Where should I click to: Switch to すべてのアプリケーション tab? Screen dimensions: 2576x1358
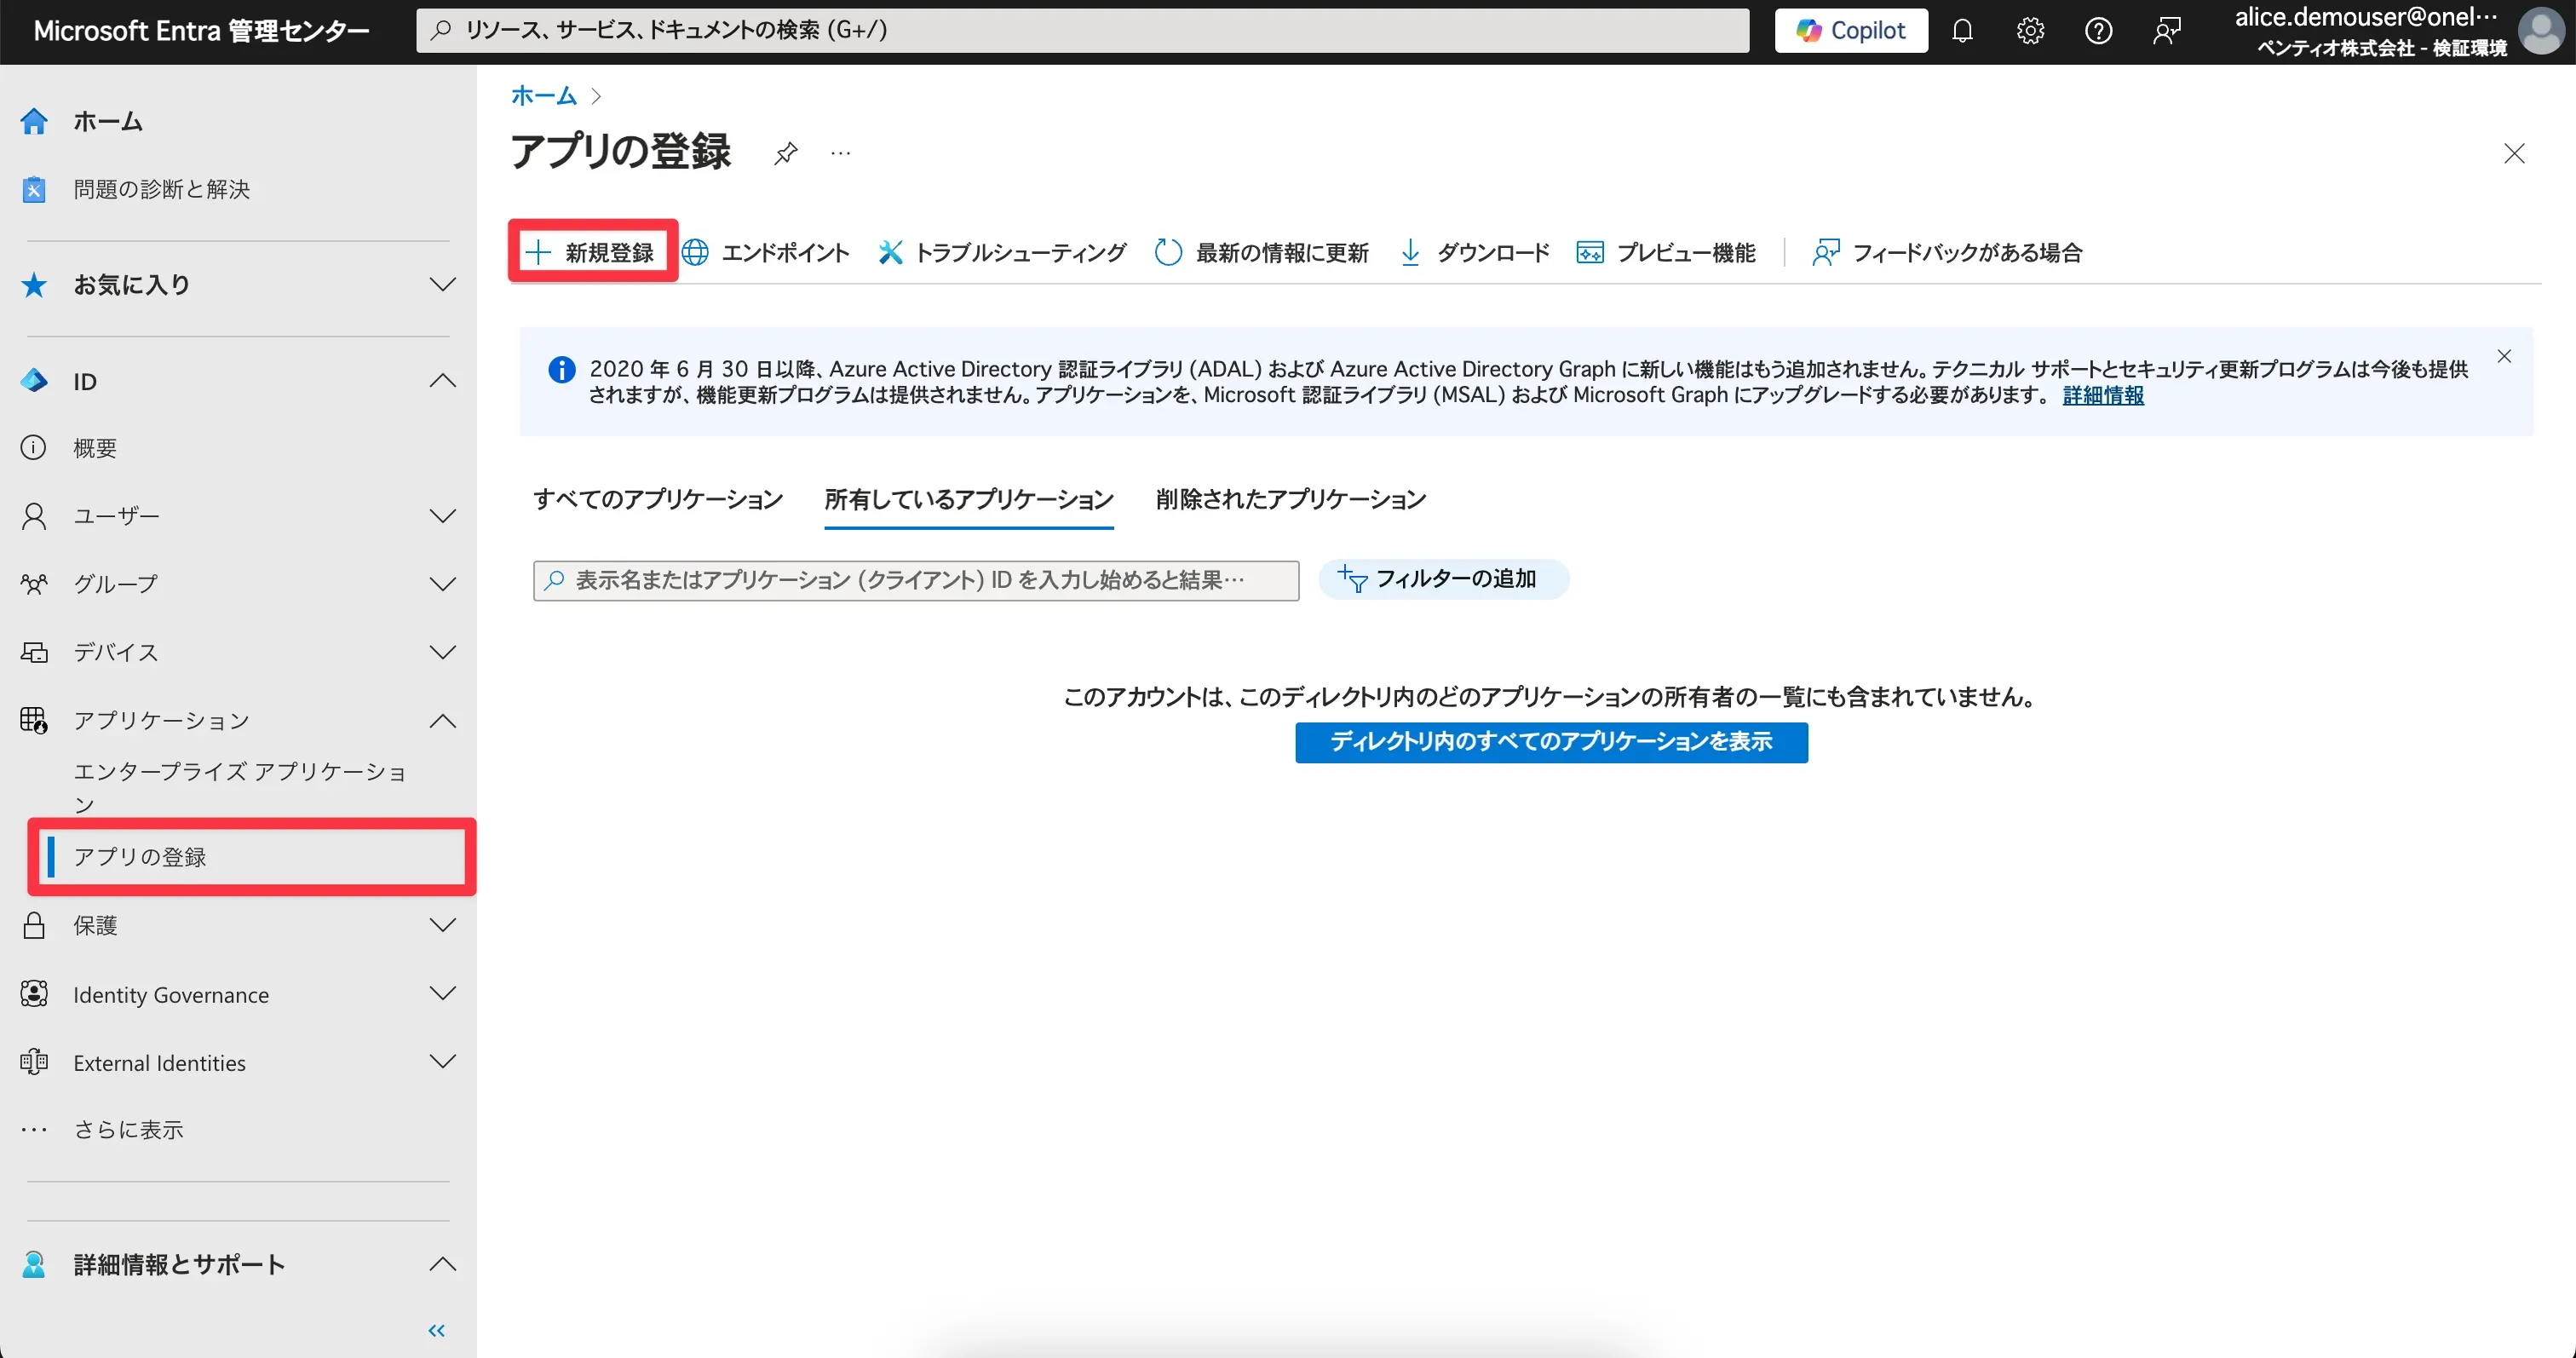[x=658, y=499]
